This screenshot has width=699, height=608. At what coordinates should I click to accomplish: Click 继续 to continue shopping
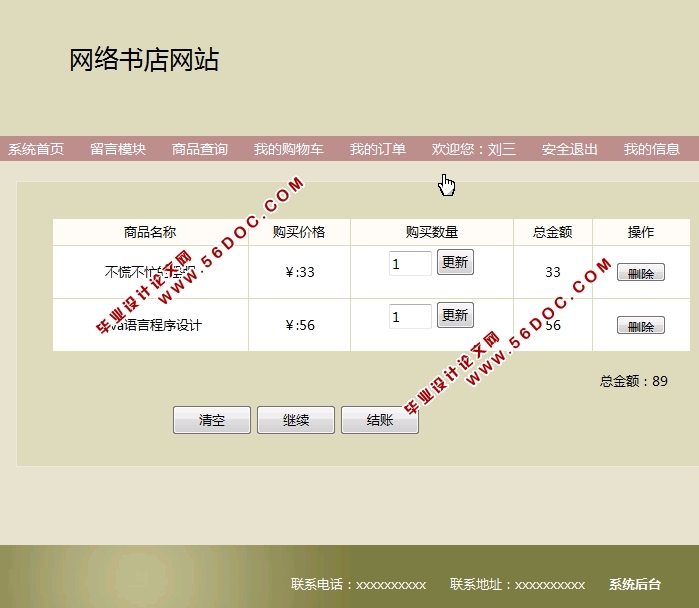[296, 420]
